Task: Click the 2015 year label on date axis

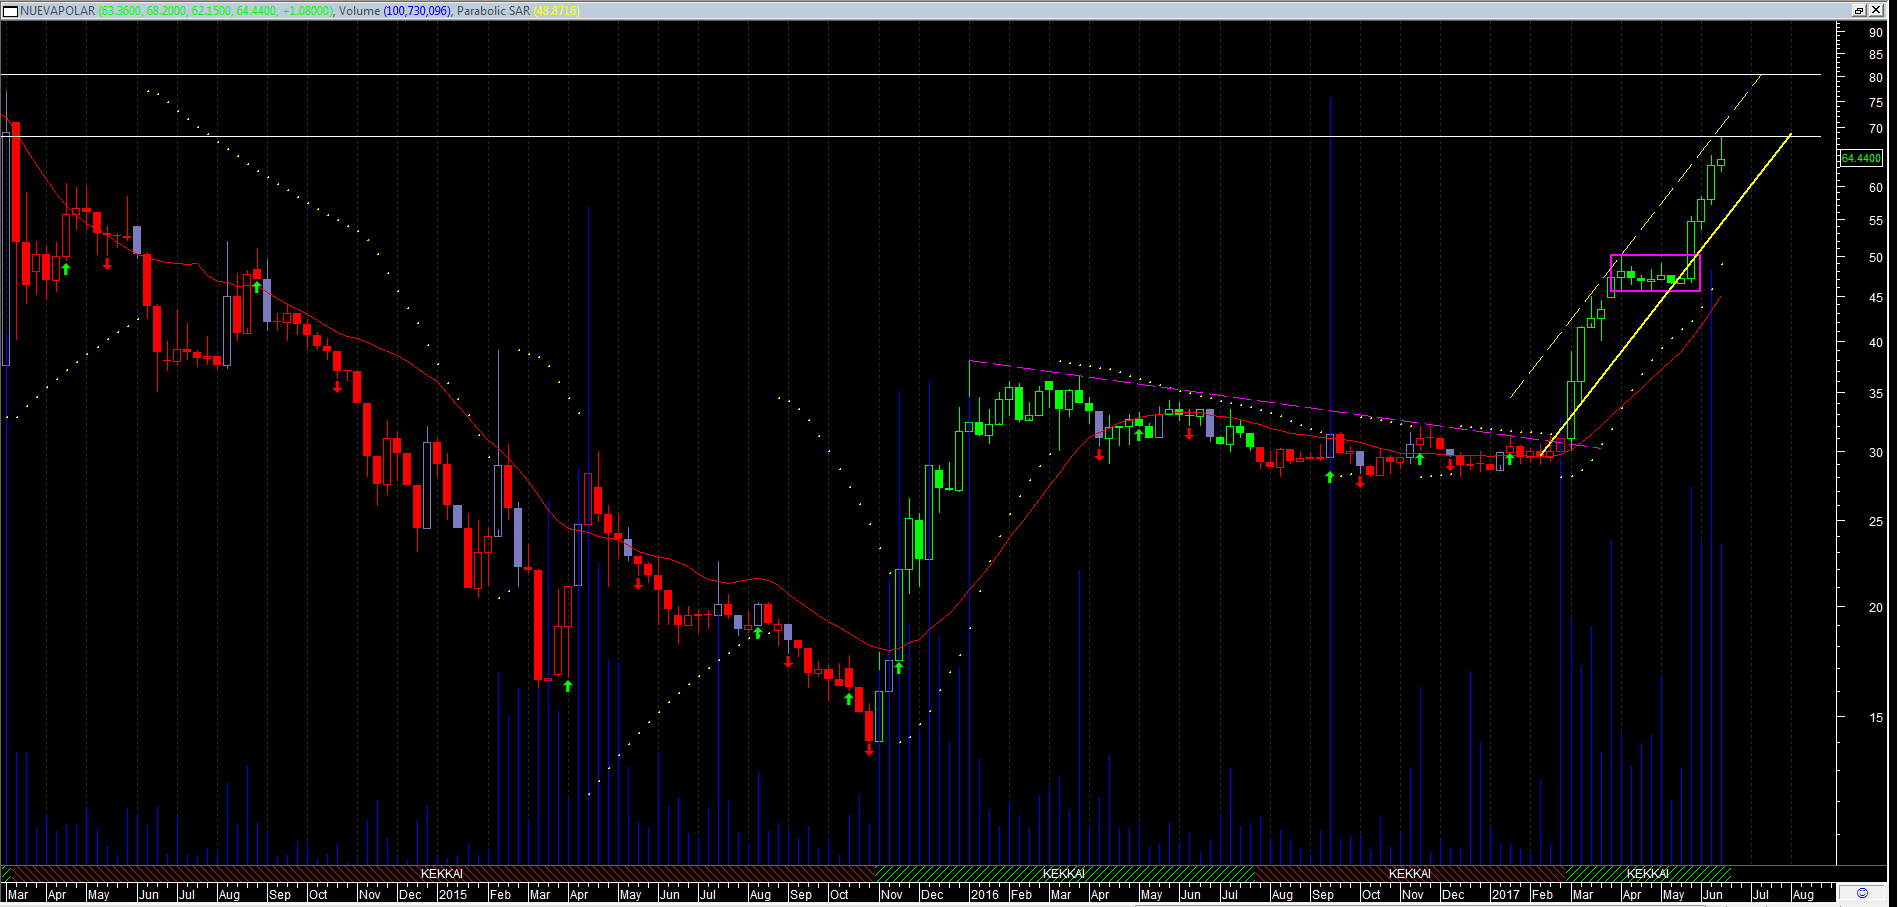Action: (453, 894)
